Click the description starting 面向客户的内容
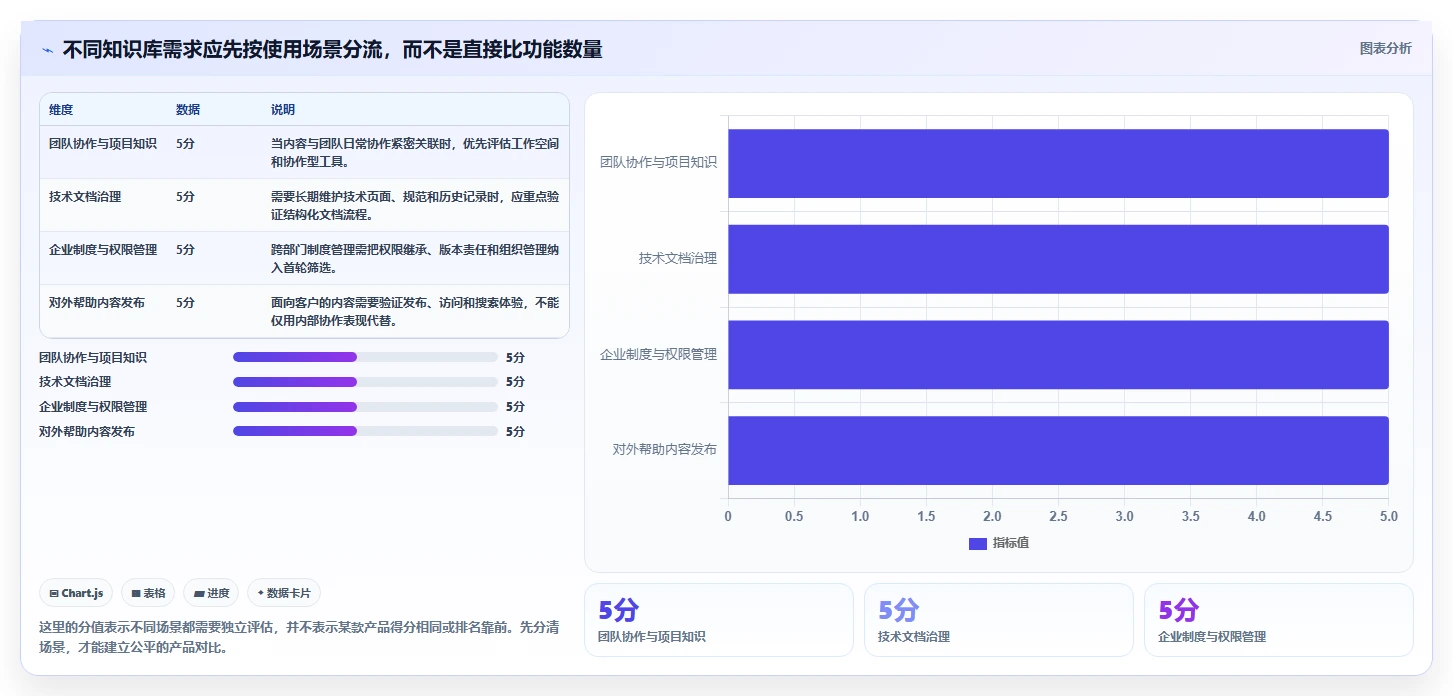Viewport: 1453px width, 696px height. [x=415, y=311]
